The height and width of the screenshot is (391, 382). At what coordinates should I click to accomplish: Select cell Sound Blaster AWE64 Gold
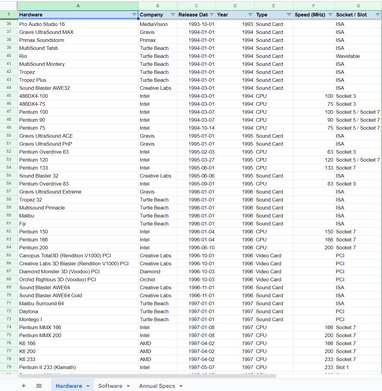pyautogui.click(x=78, y=296)
